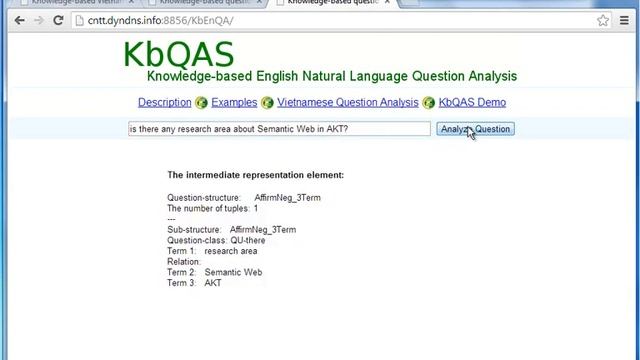Image resolution: width=640 pixels, height=360 pixels.
Task: Open the Description link
Action: pos(164,102)
